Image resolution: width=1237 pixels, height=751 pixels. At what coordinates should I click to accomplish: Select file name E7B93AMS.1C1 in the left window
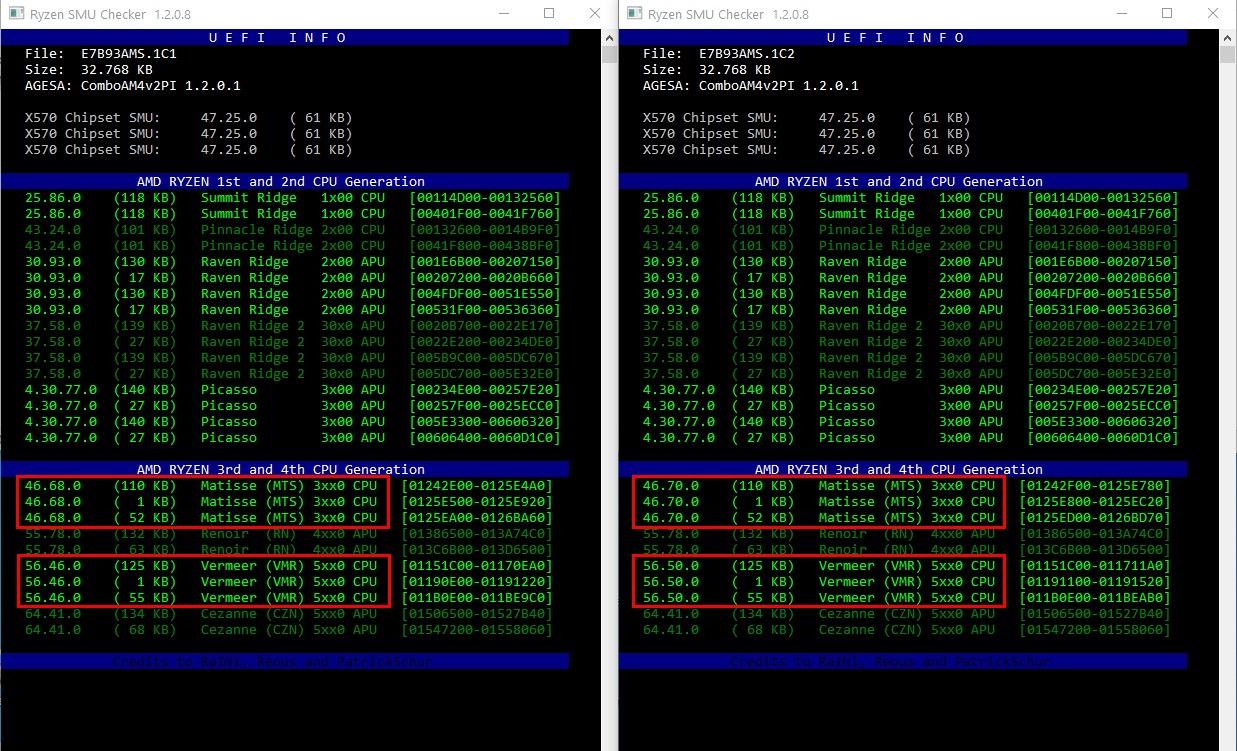tap(128, 53)
